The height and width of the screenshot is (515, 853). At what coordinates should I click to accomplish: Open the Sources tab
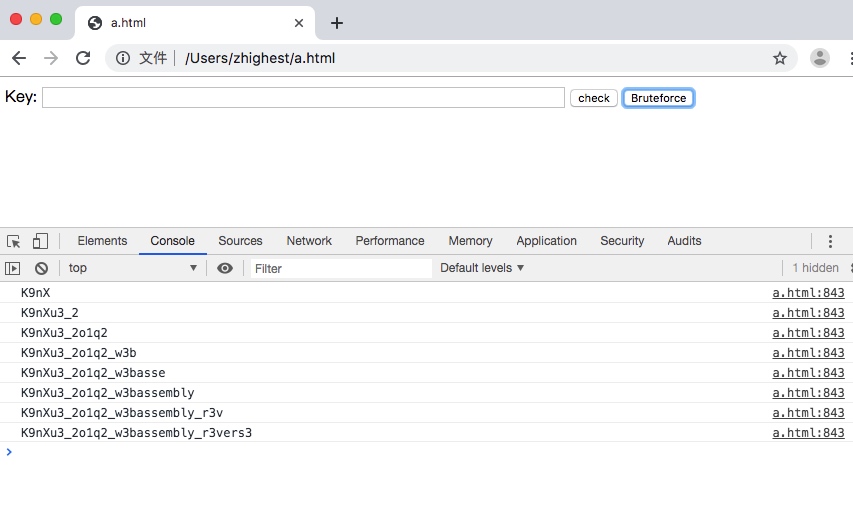tap(240, 241)
